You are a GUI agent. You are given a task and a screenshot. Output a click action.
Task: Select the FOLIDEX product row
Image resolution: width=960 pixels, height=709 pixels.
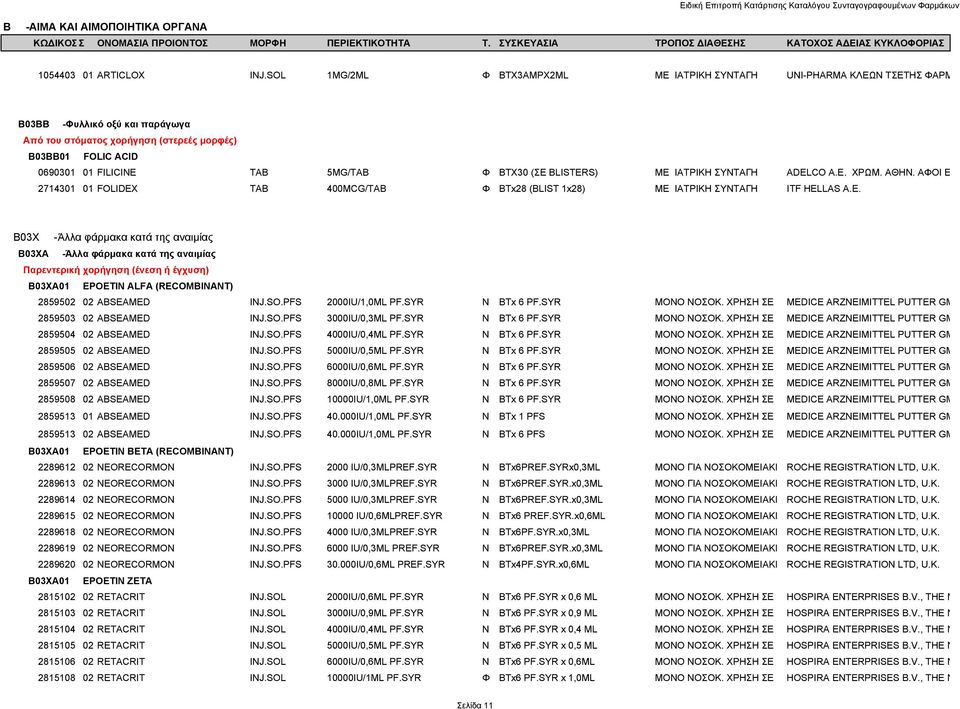click(493, 189)
